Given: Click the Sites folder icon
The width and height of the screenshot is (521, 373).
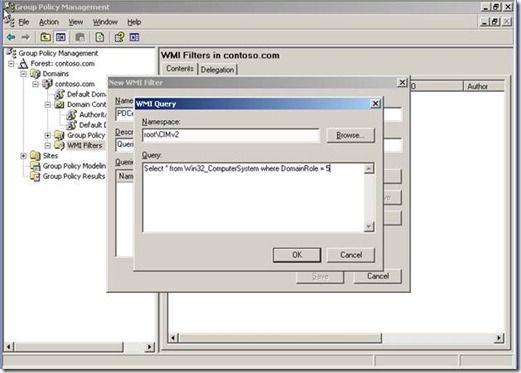Looking at the screenshot, I should tap(35, 156).
